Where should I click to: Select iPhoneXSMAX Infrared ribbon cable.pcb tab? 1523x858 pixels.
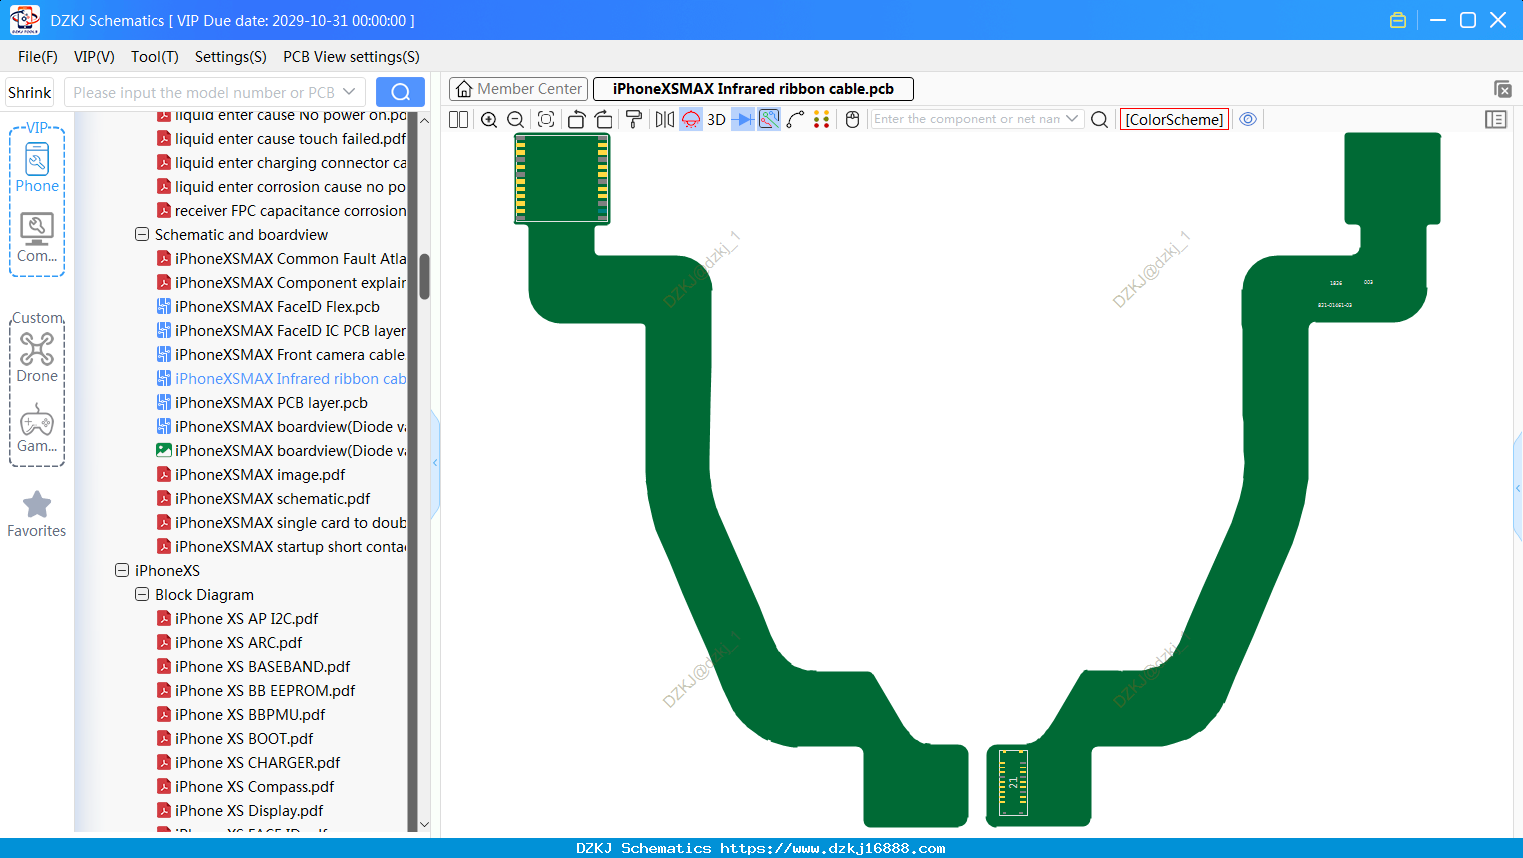click(x=753, y=89)
